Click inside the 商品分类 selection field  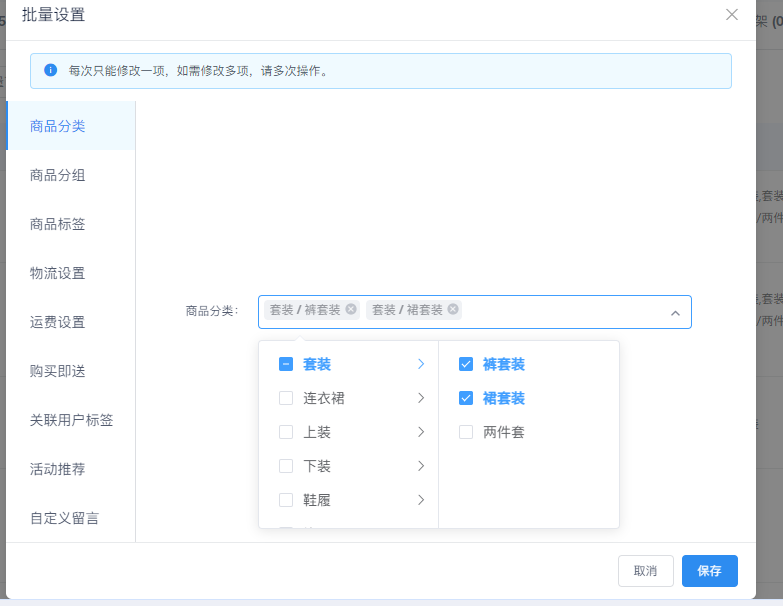pos(474,312)
